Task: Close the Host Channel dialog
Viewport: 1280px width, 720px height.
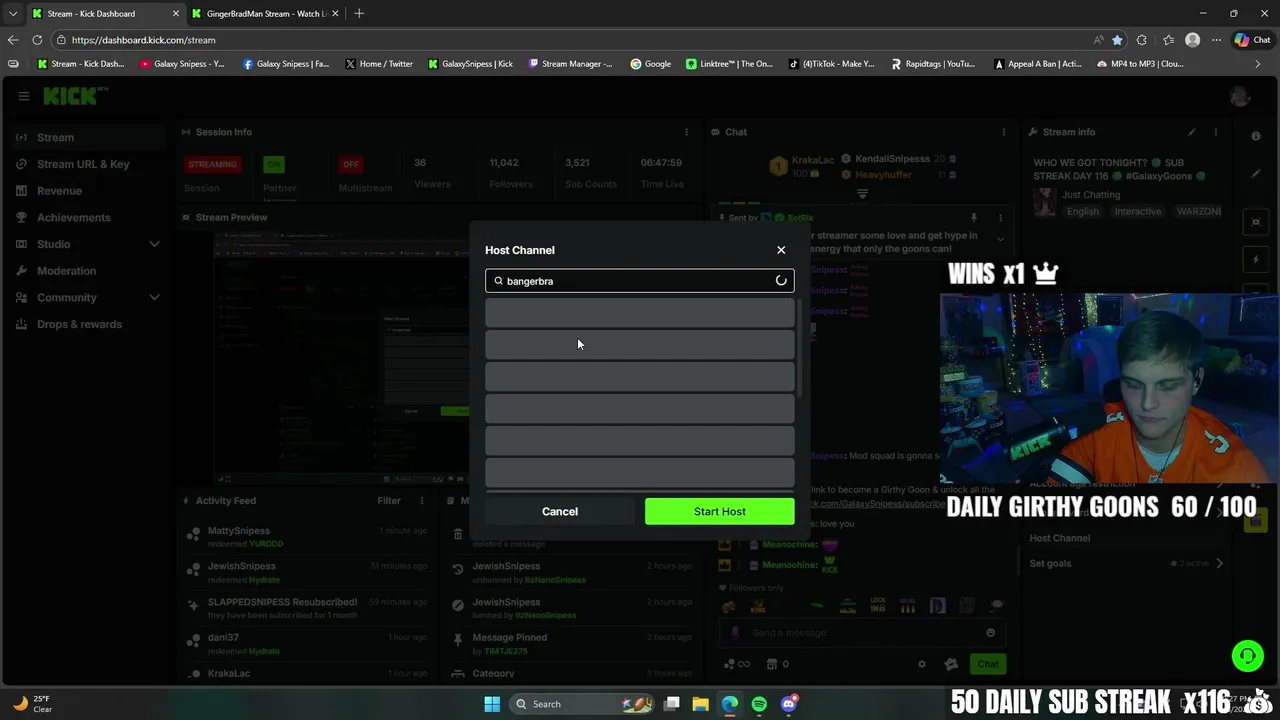Action: click(x=781, y=250)
